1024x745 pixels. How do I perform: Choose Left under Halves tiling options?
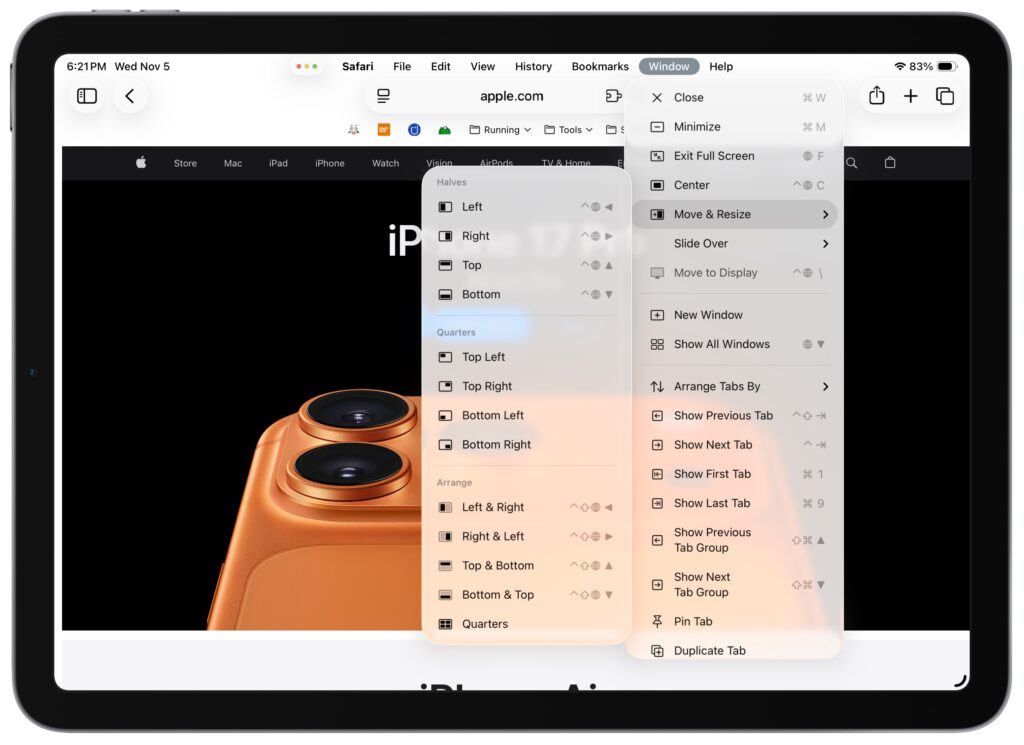[x=470, y=206]
